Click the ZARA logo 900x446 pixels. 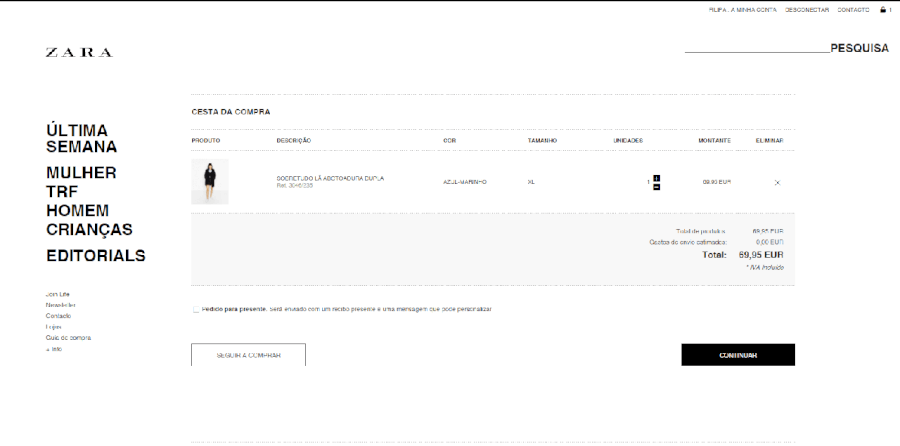click(79, 53)
